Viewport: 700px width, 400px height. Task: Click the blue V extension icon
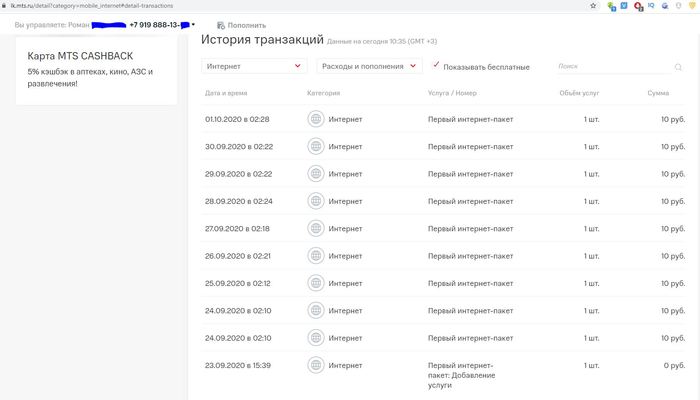[625, 6]
